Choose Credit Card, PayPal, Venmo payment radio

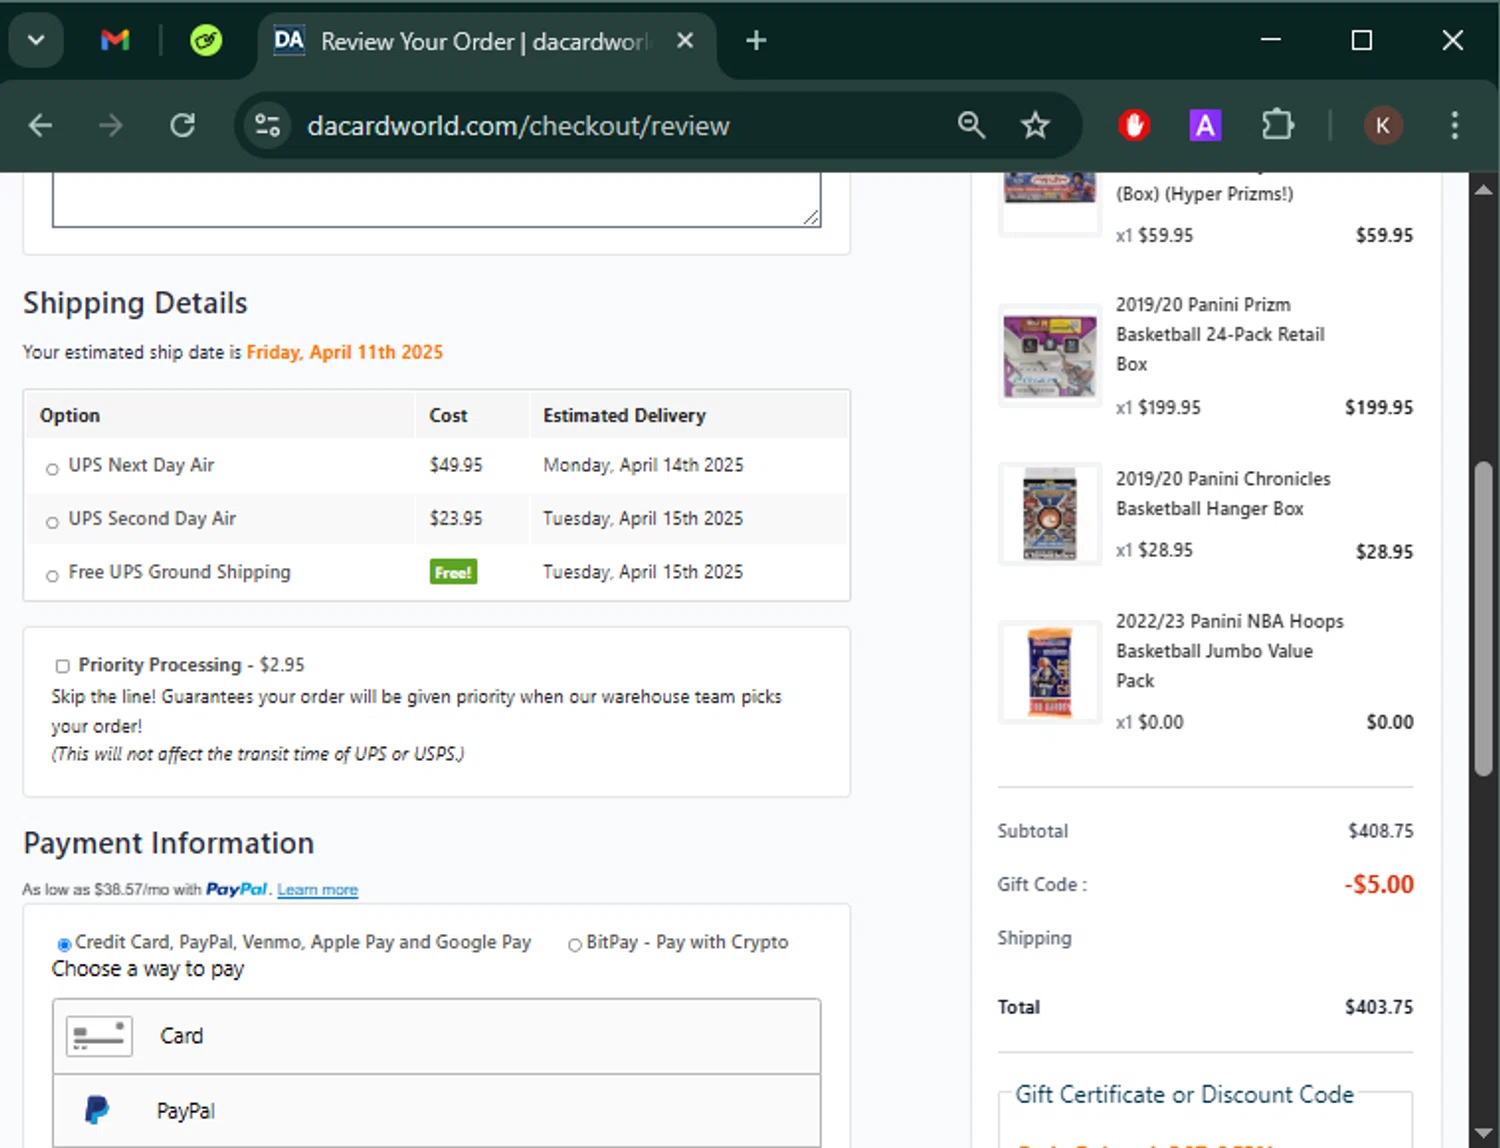64,944
